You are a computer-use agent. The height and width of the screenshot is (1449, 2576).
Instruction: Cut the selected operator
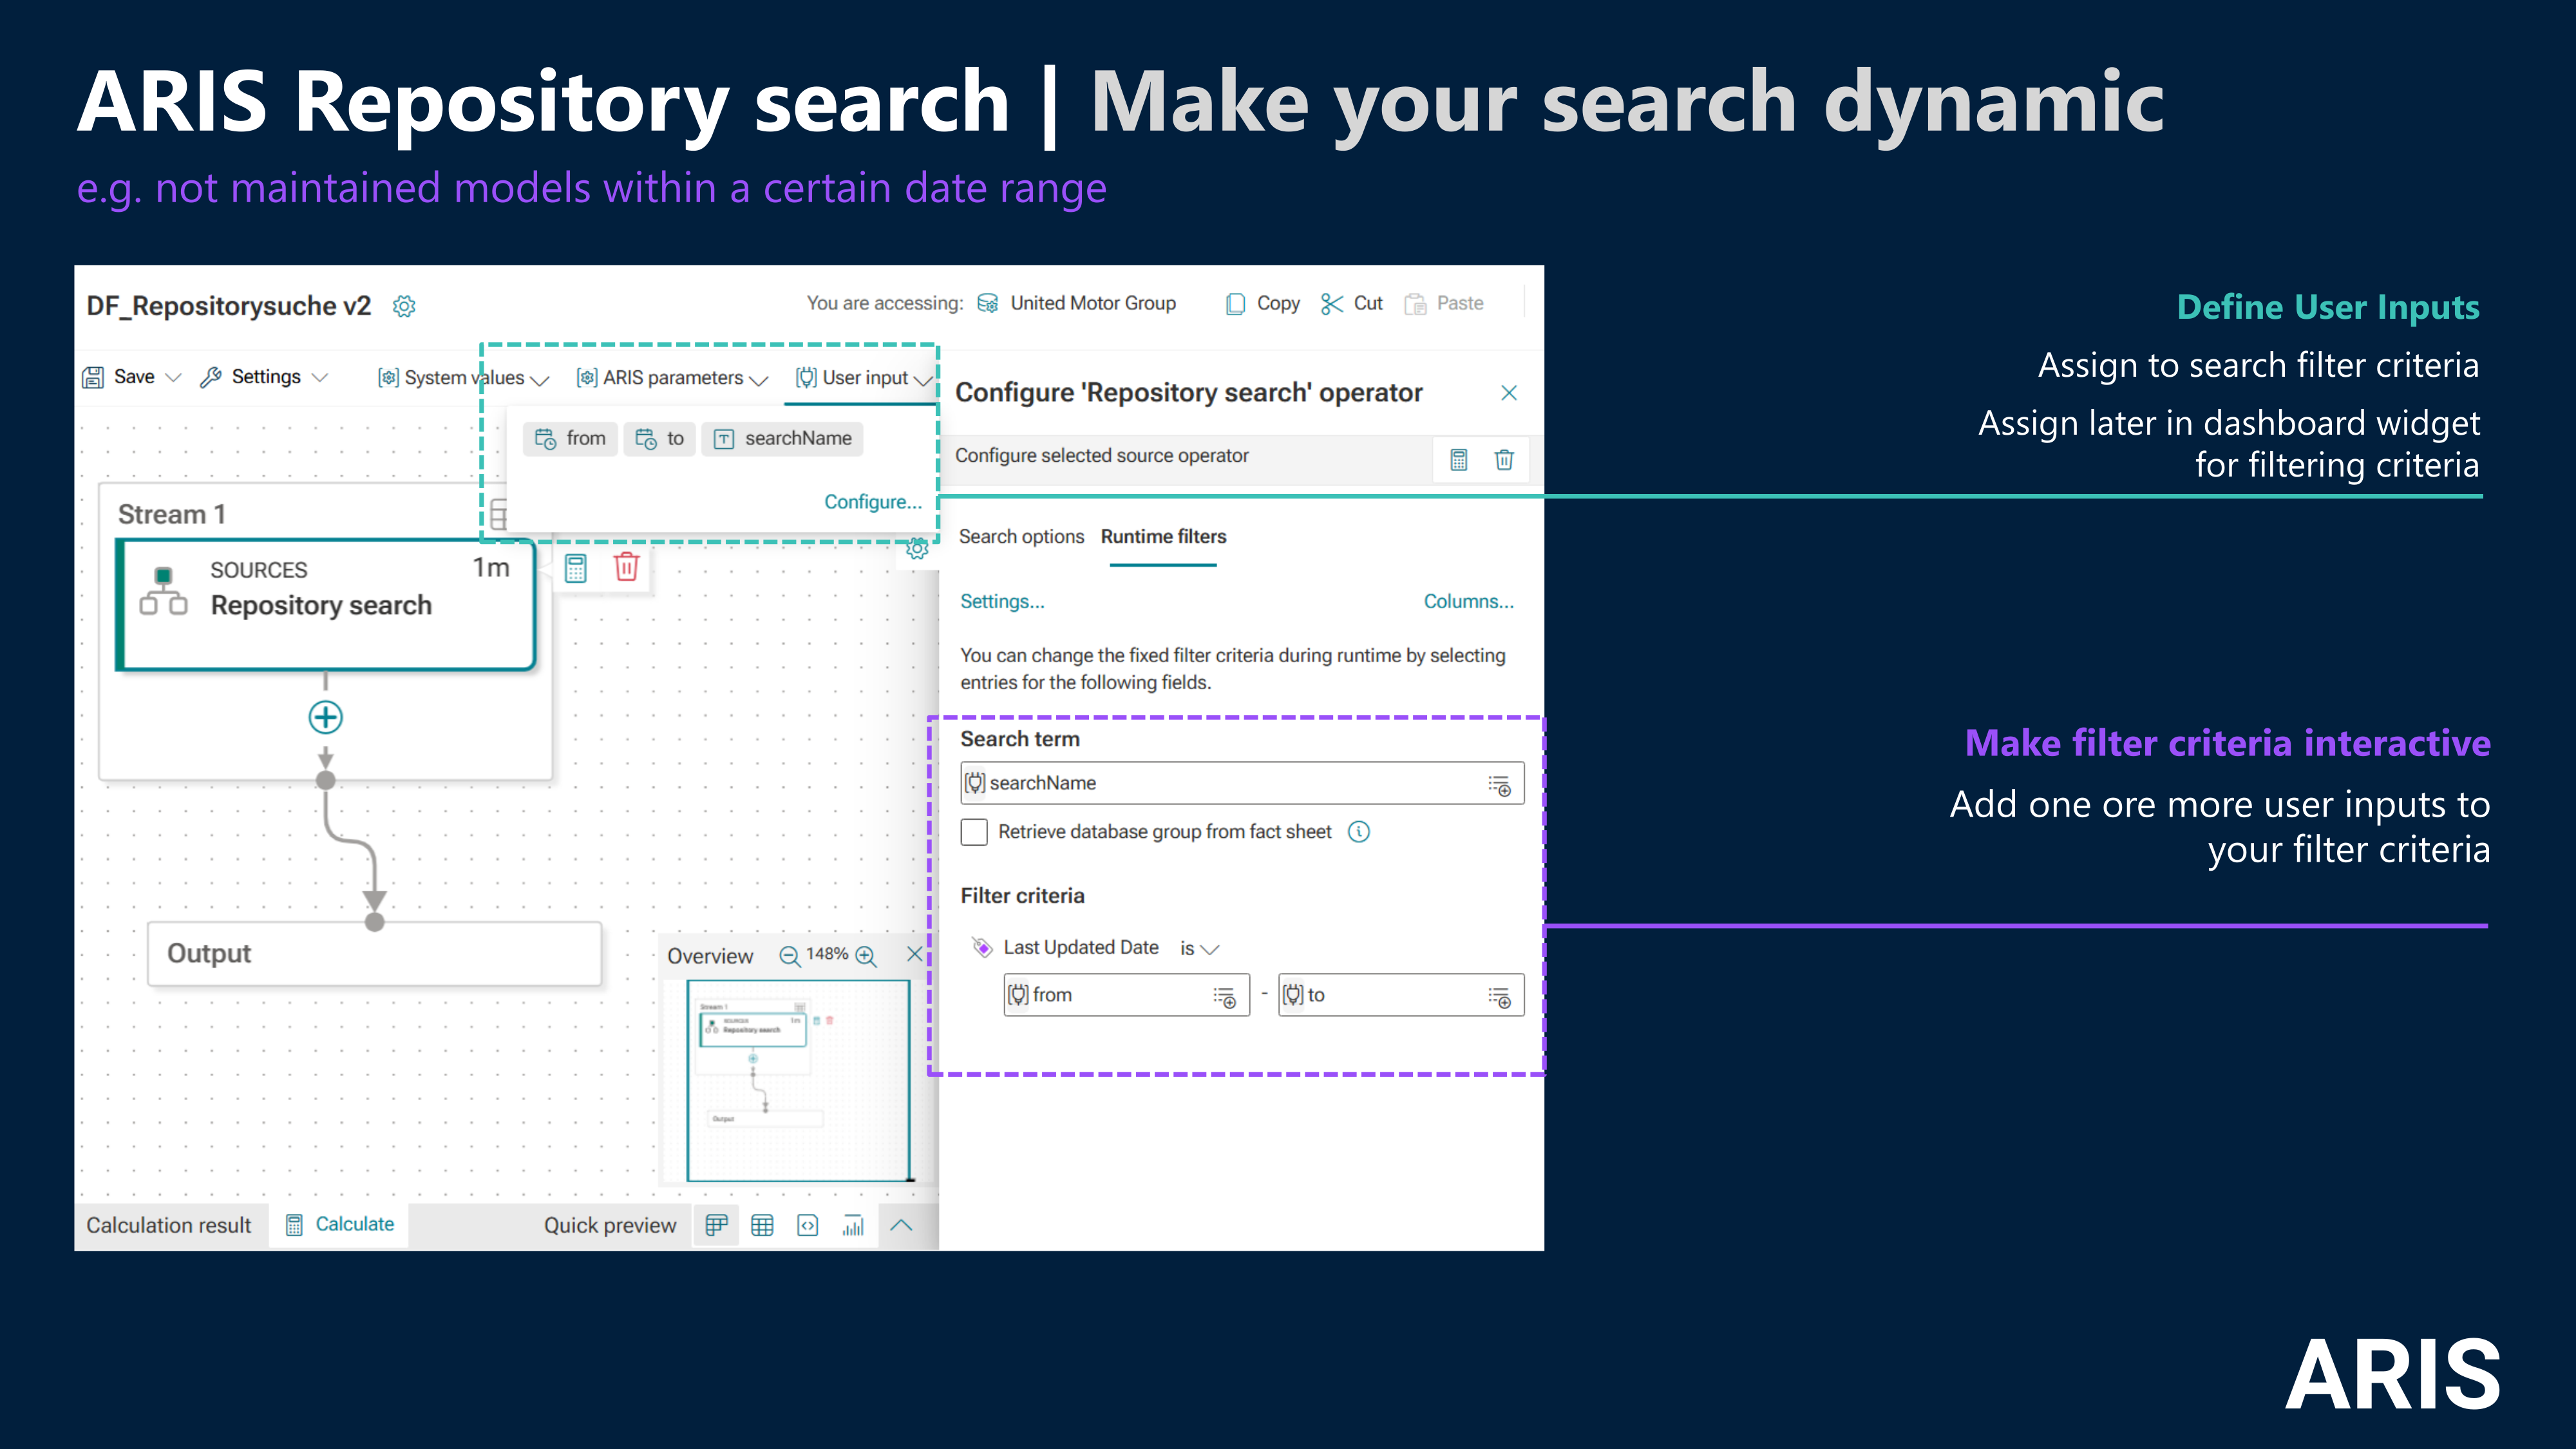coord(1351,303)
